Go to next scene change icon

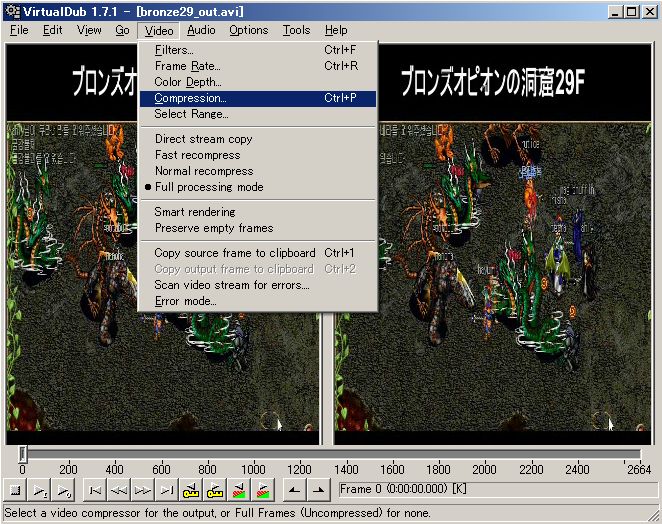pyautogui.click(x=263, y=490)
